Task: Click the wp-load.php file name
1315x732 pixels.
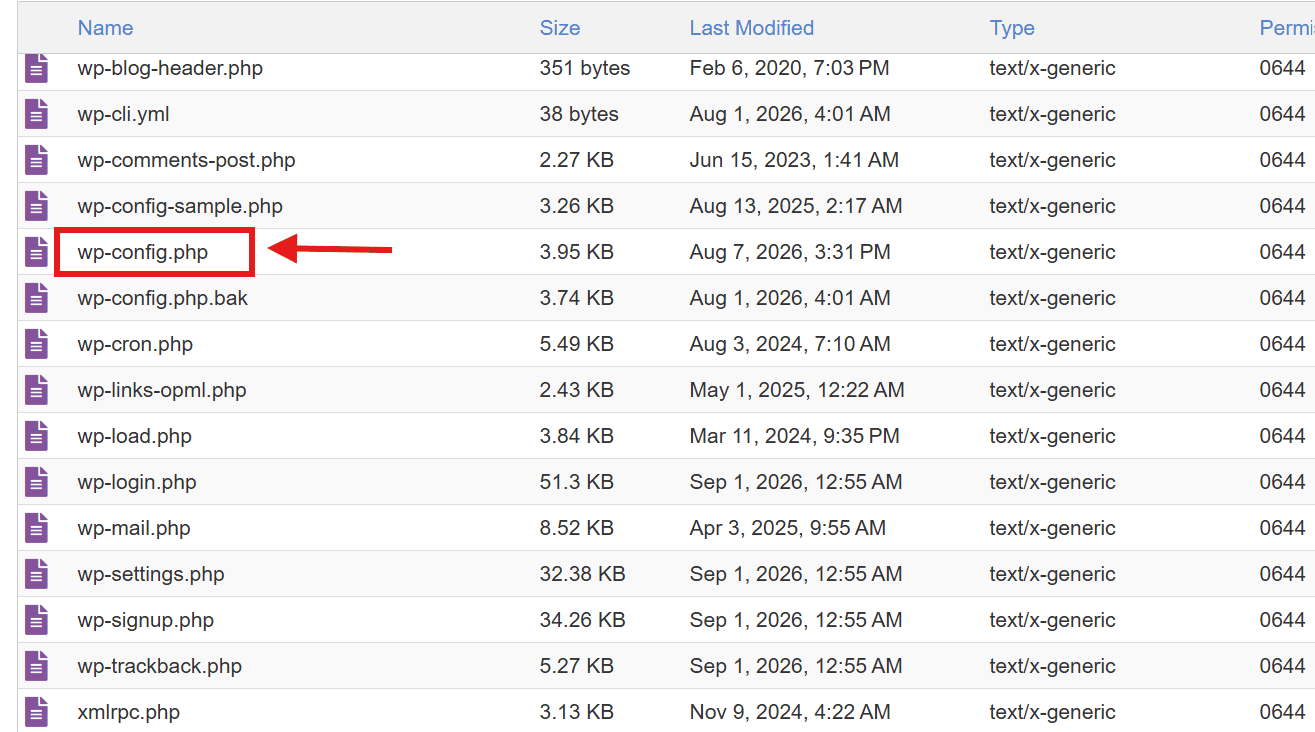Action: point(134,436)
